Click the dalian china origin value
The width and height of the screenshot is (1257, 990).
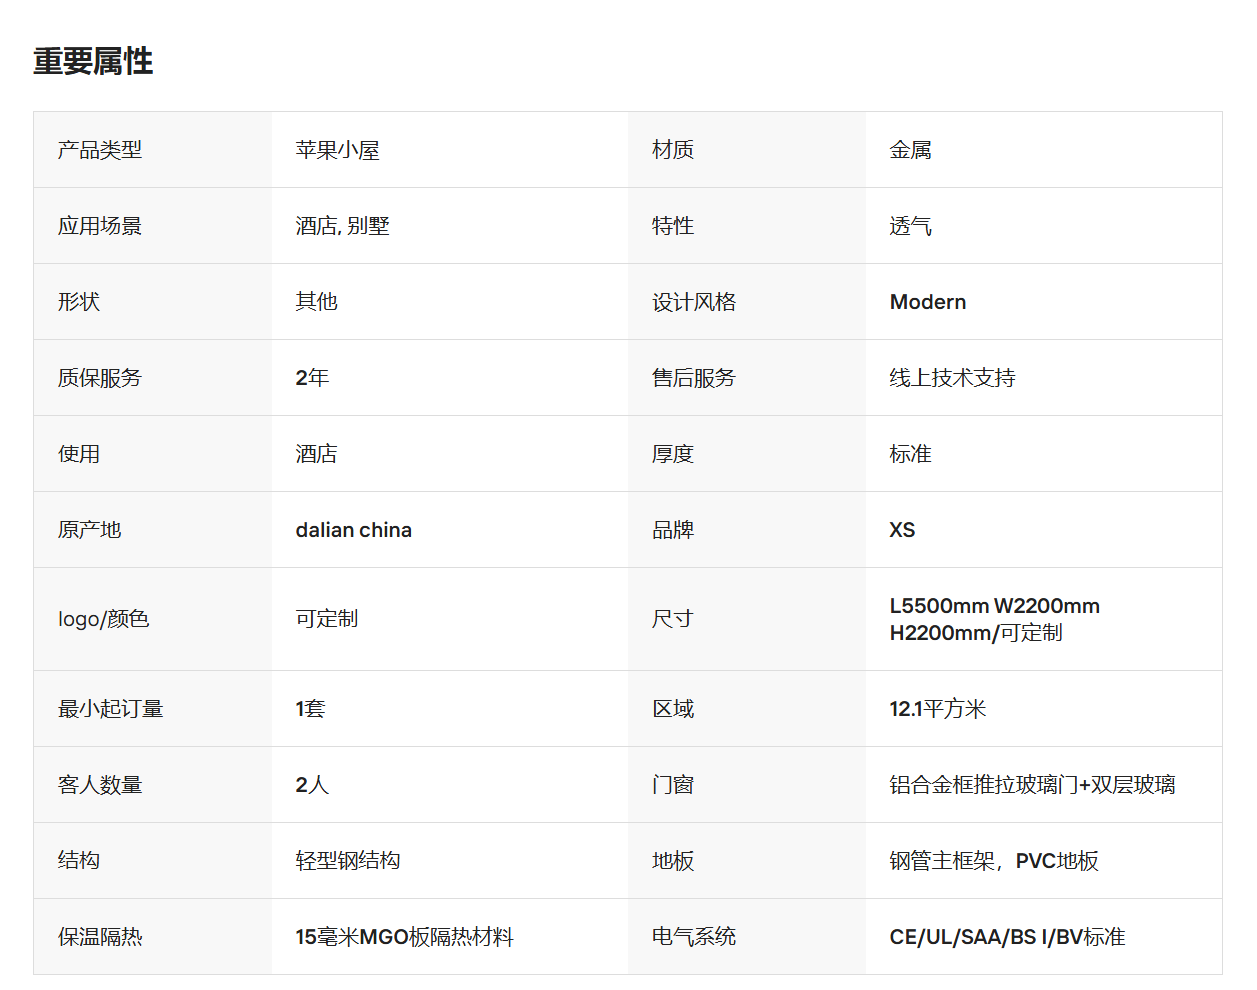[353, 530]
